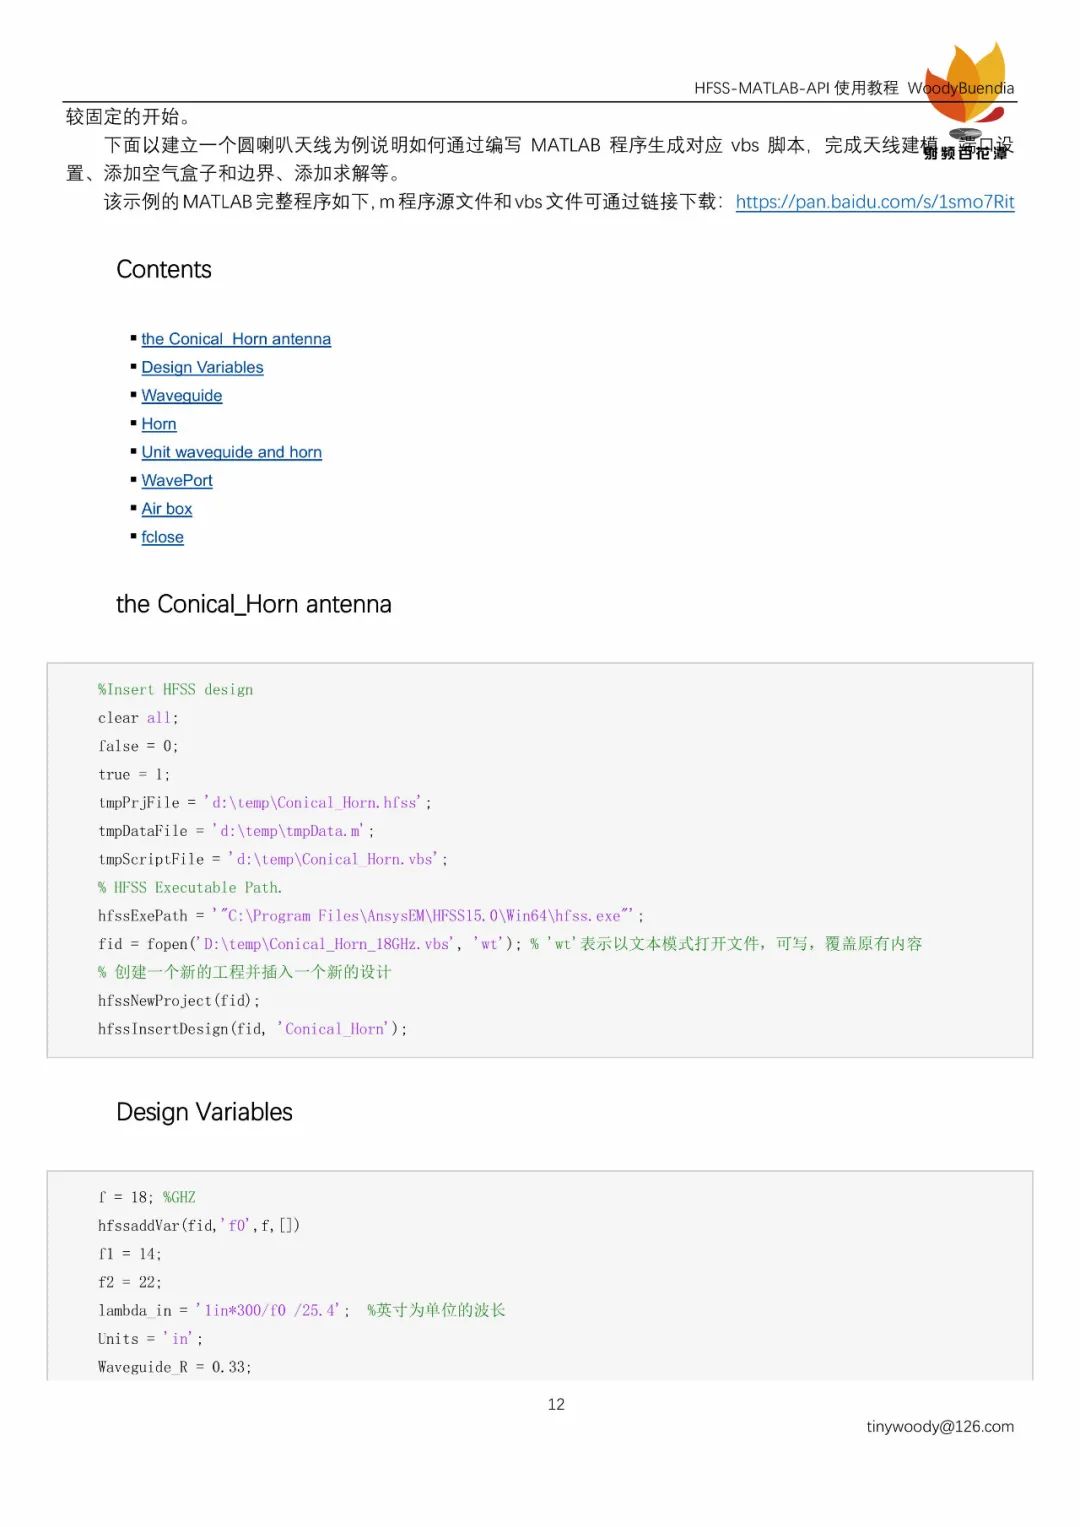Click the tinywoody@126.com email address
This screenshot has width=1080, height=1527.
[x=940, y=1427]
